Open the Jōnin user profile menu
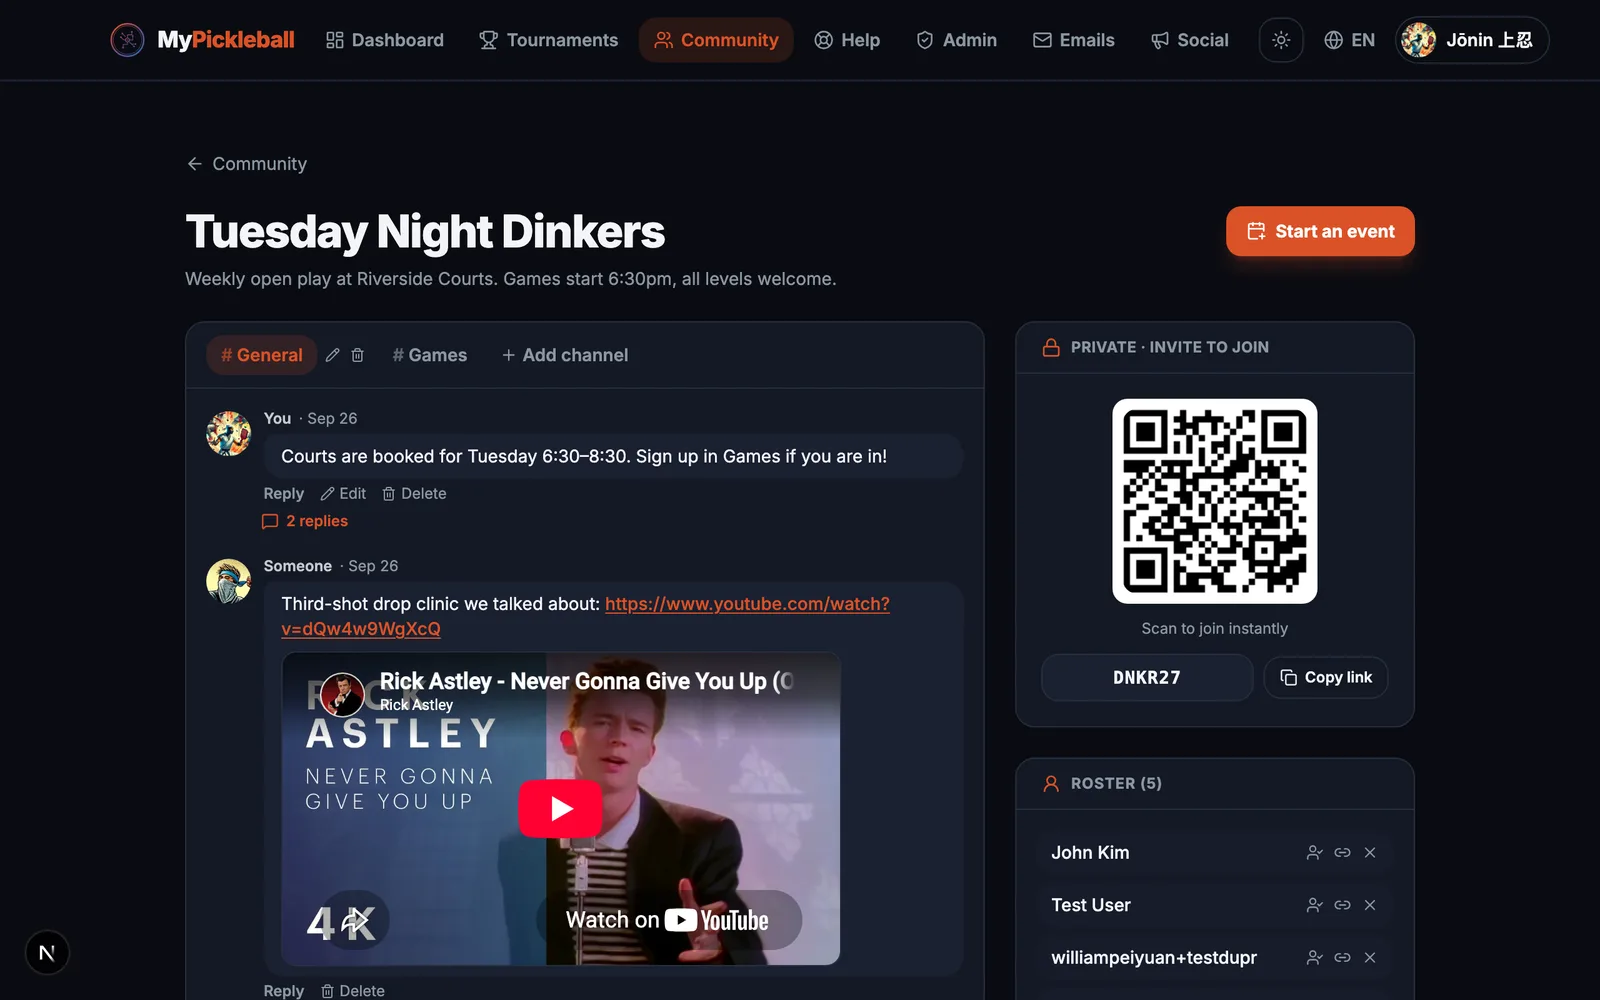The image size is (1600, 1000). [1472, 40]
